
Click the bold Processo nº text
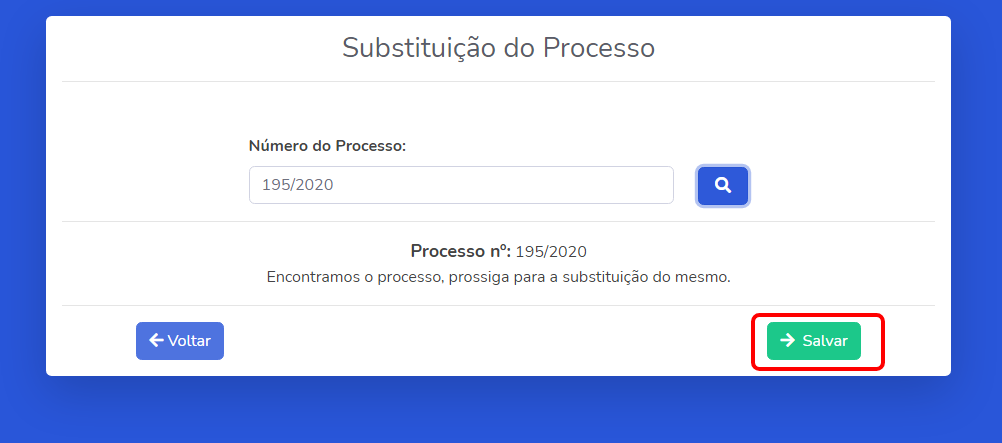pos(461,251)
